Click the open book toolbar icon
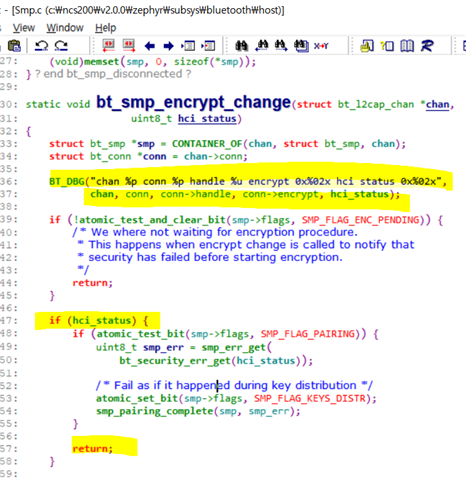466x480 pixels. click(x=407, y=46)
